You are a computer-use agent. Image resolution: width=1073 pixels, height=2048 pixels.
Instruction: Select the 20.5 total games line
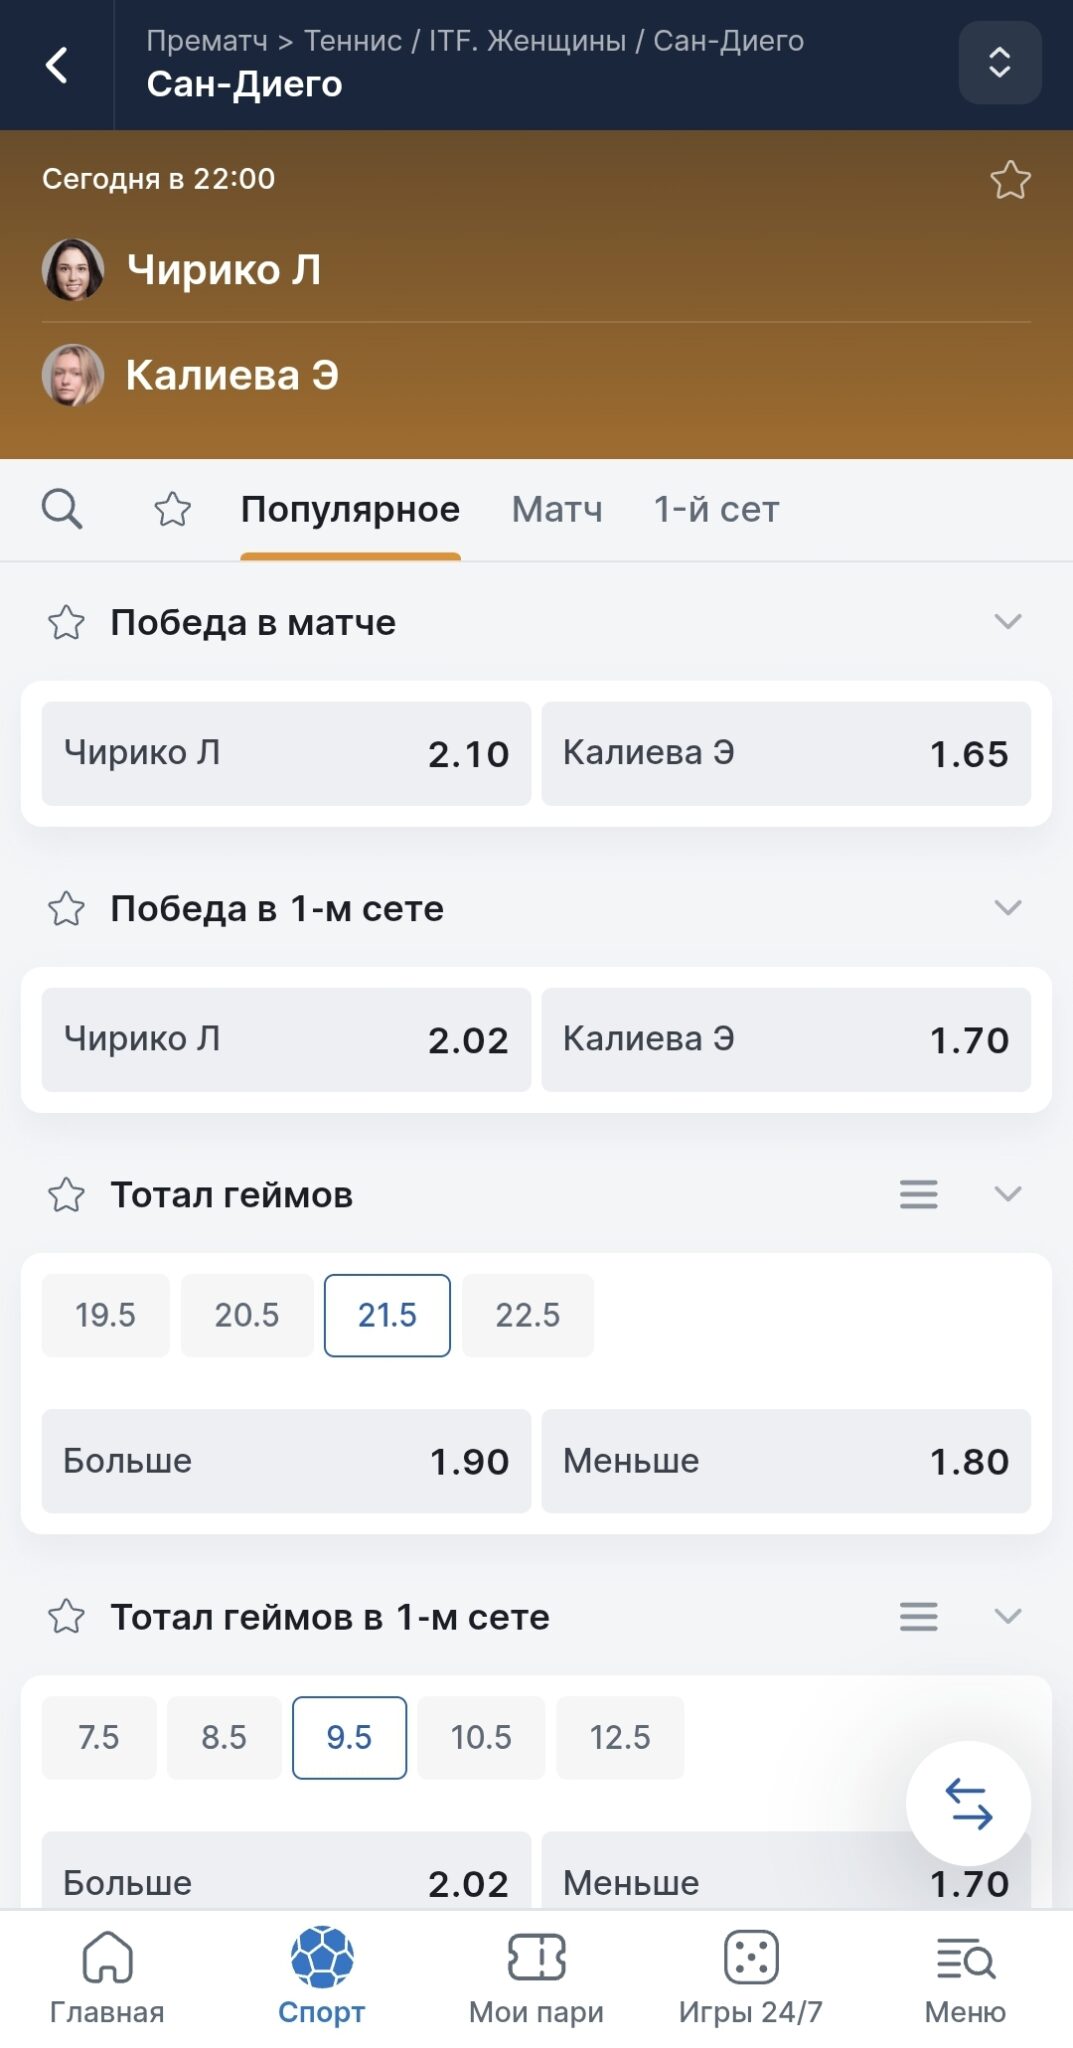[246, 1315]
